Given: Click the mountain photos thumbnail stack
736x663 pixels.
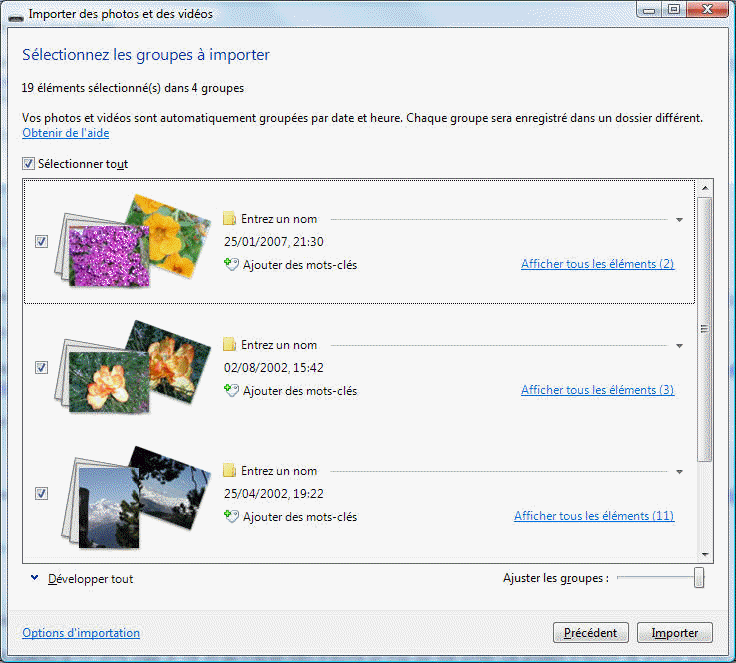Looking at the screenshot, I should 135,497.
